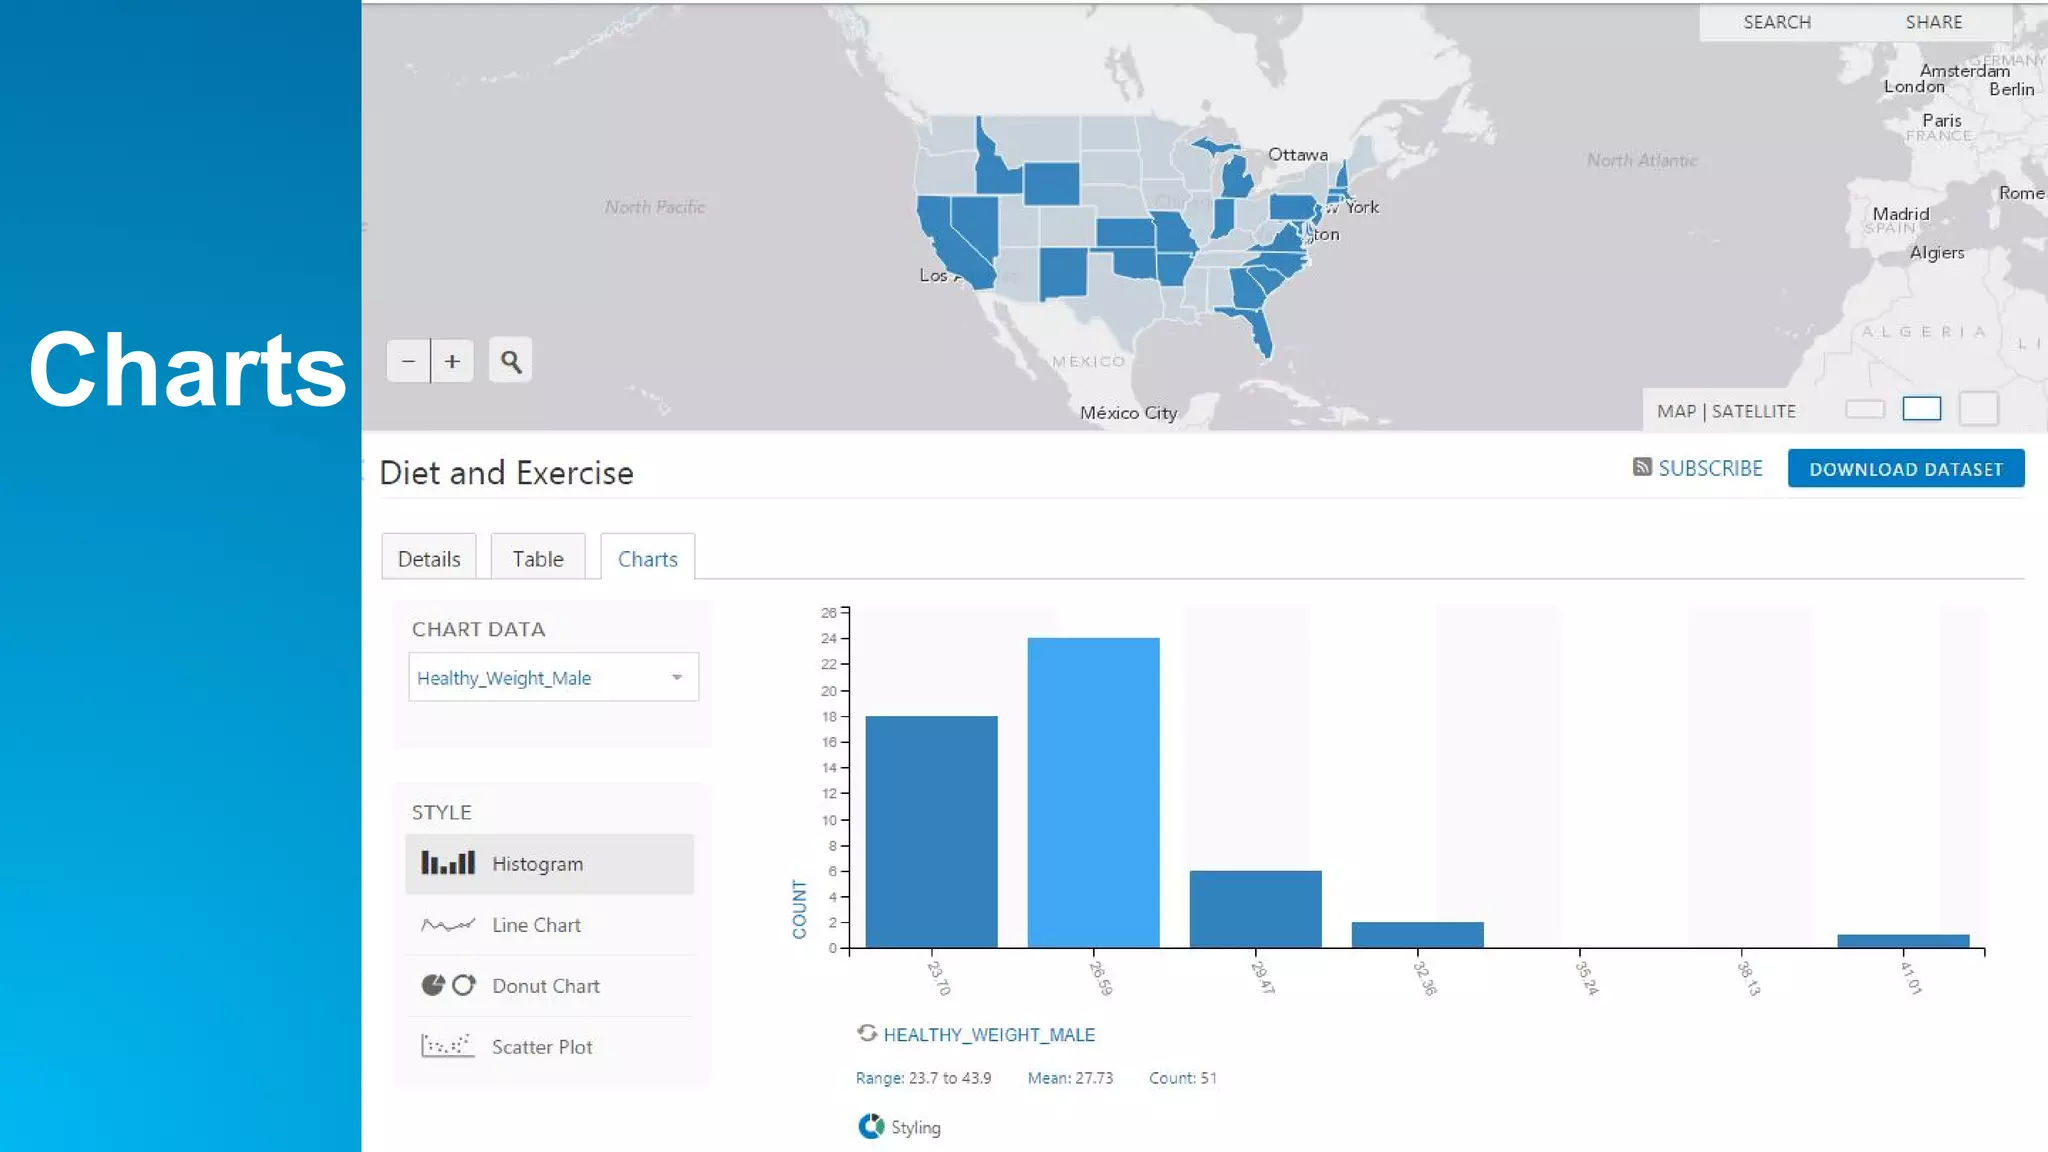Click the map magnifier search icon
The height and width of the screenshot is (1152, 2048).
tap(510, 361)
